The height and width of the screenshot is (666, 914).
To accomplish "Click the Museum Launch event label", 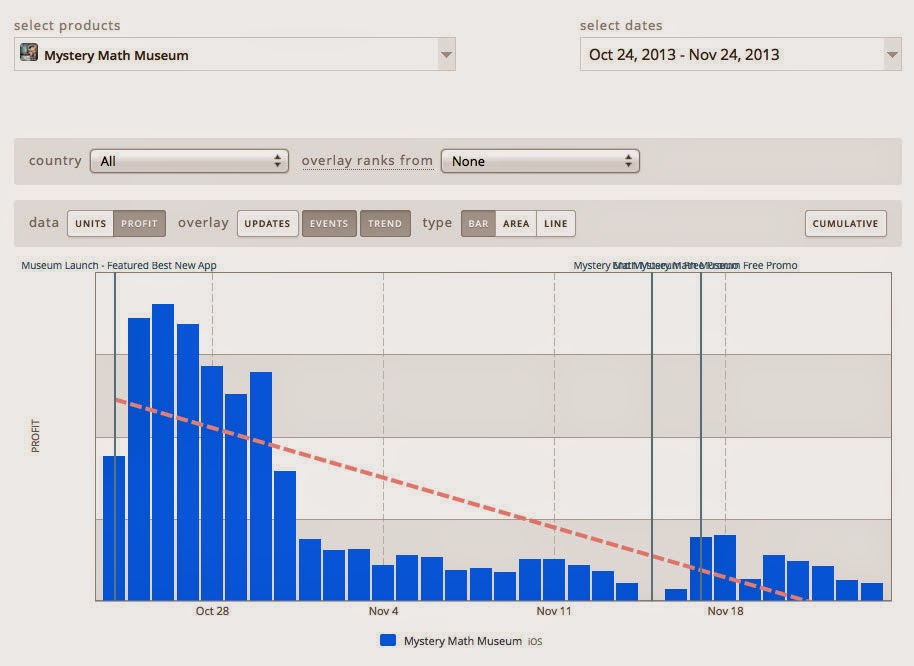I will [119, 266].
